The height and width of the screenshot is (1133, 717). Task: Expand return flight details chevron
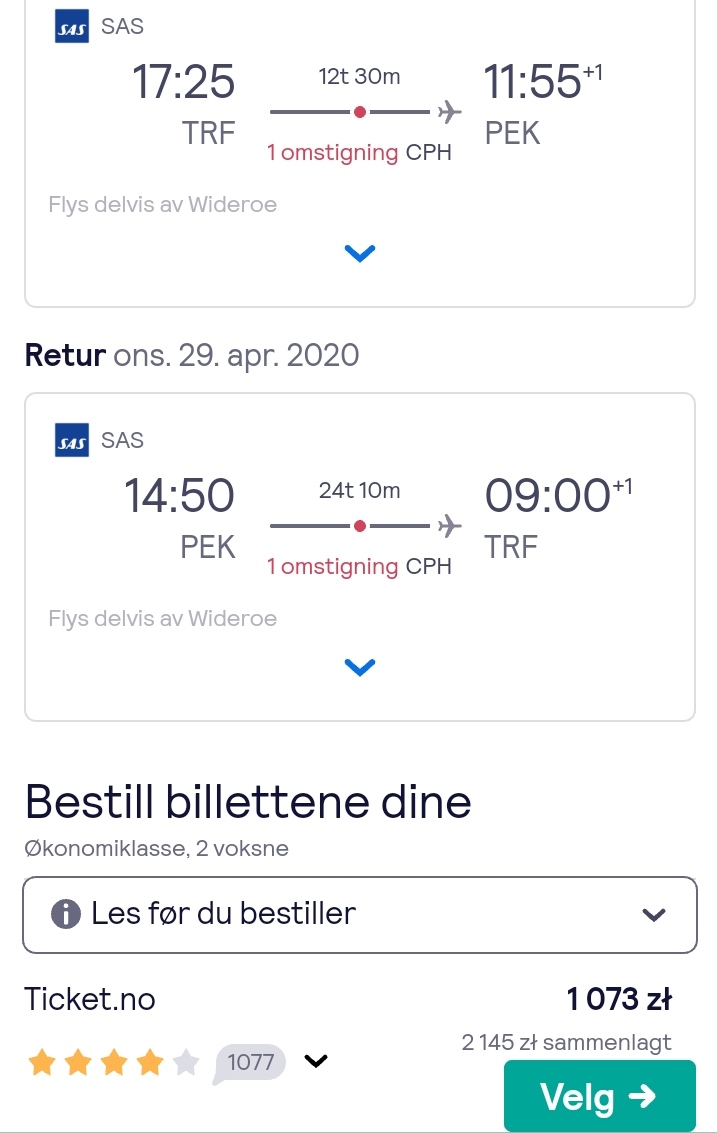click(360, 667)
